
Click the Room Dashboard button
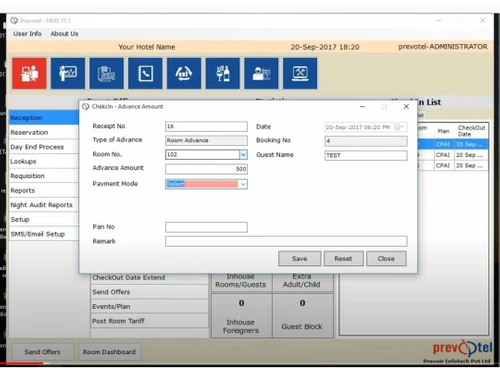tap(109, 352)
